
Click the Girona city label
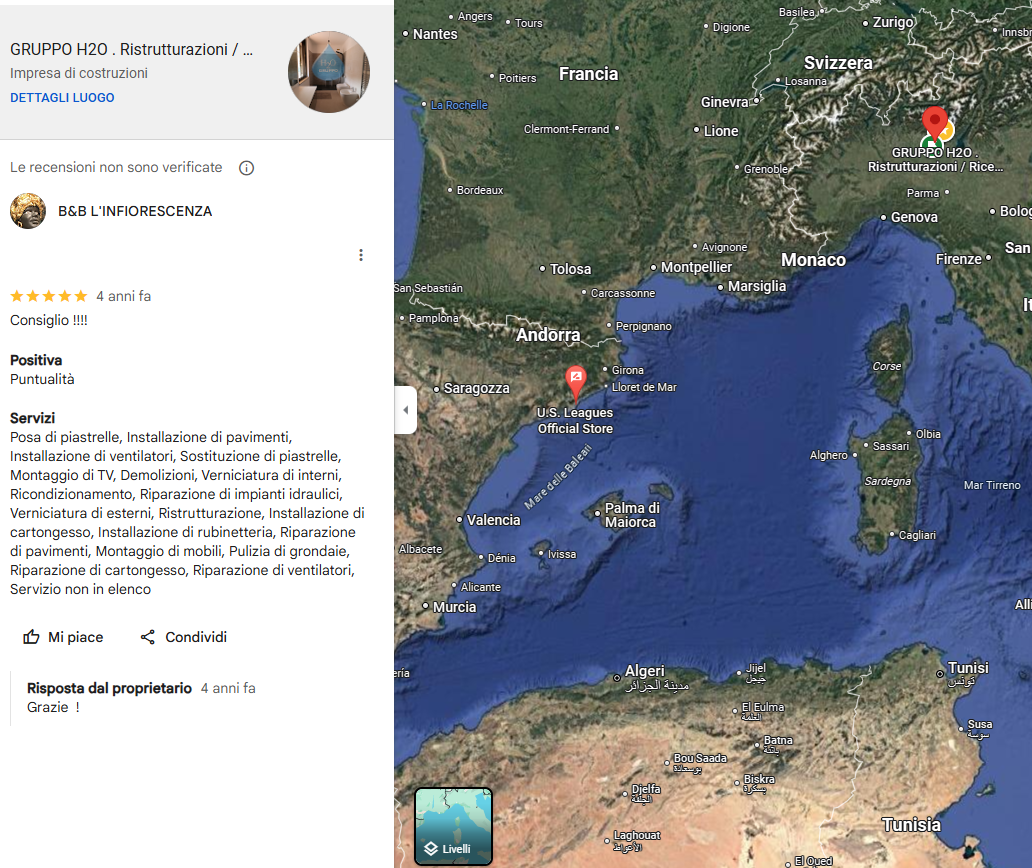pyautogui.click(x=628, y=370)
